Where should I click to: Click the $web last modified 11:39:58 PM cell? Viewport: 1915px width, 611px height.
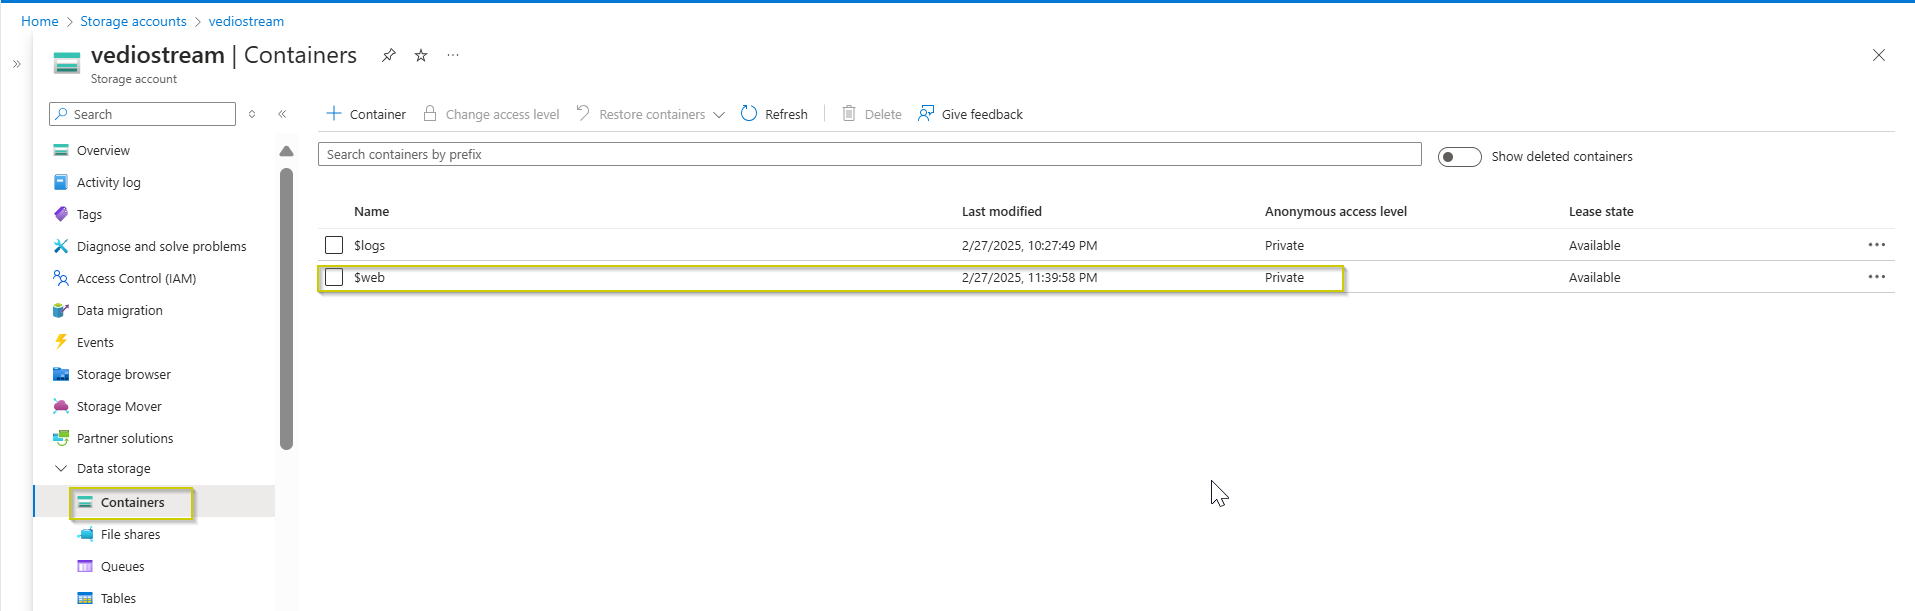(1029, 277)
